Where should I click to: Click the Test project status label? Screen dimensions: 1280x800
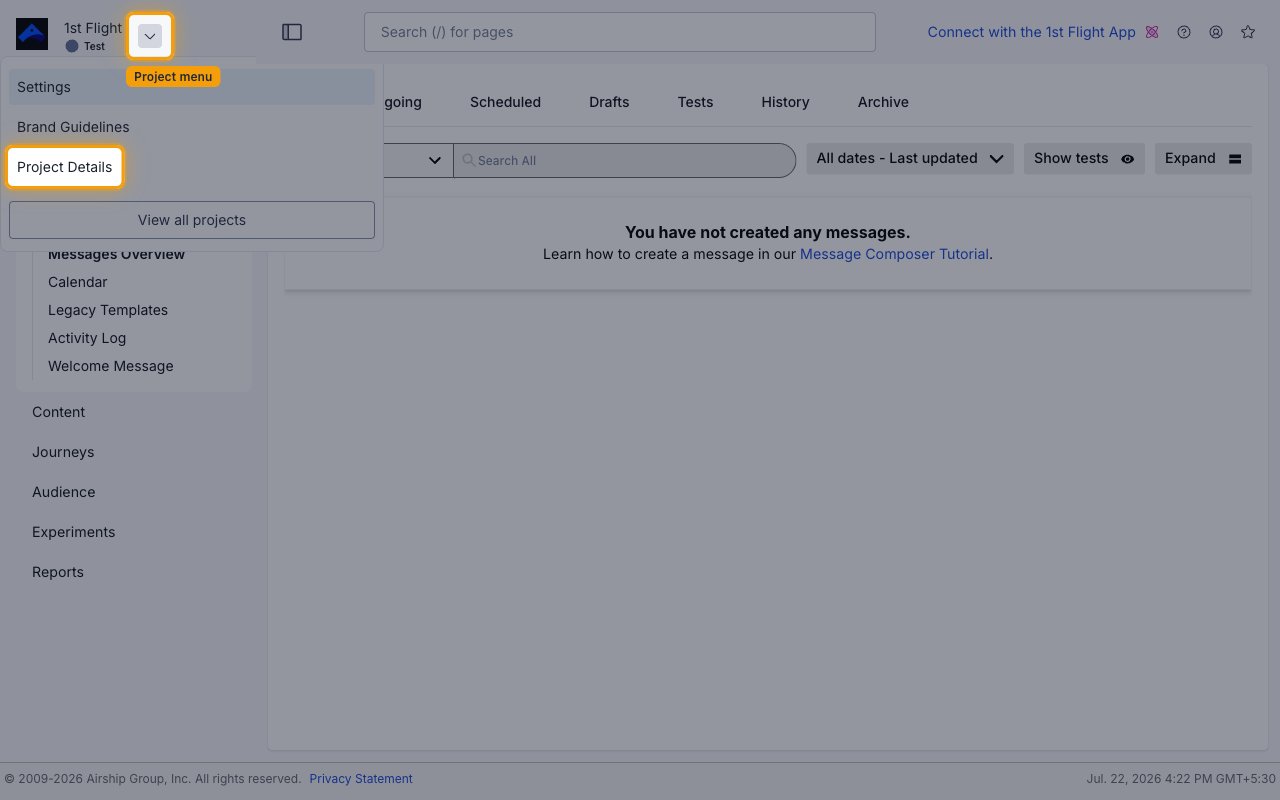94,46
